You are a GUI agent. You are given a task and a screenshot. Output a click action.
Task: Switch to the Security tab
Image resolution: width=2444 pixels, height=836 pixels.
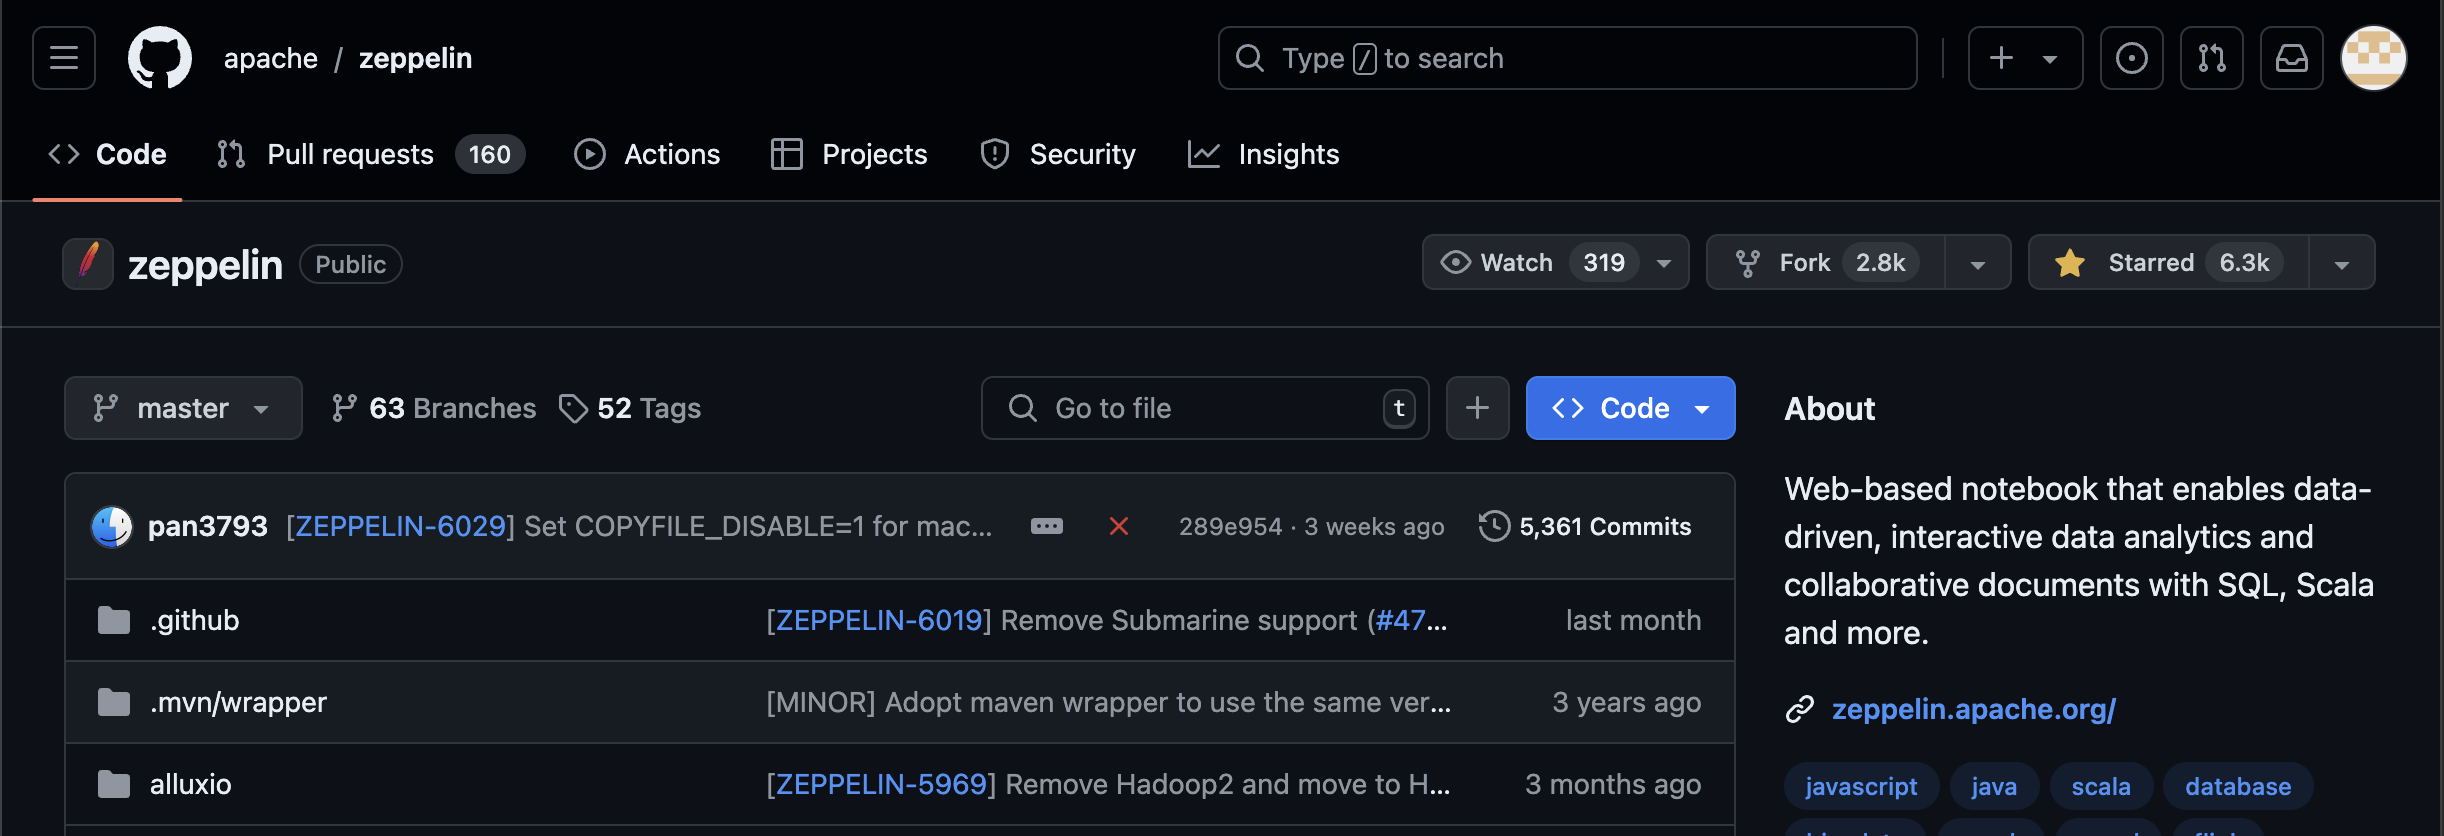[x=1058, y=154]
